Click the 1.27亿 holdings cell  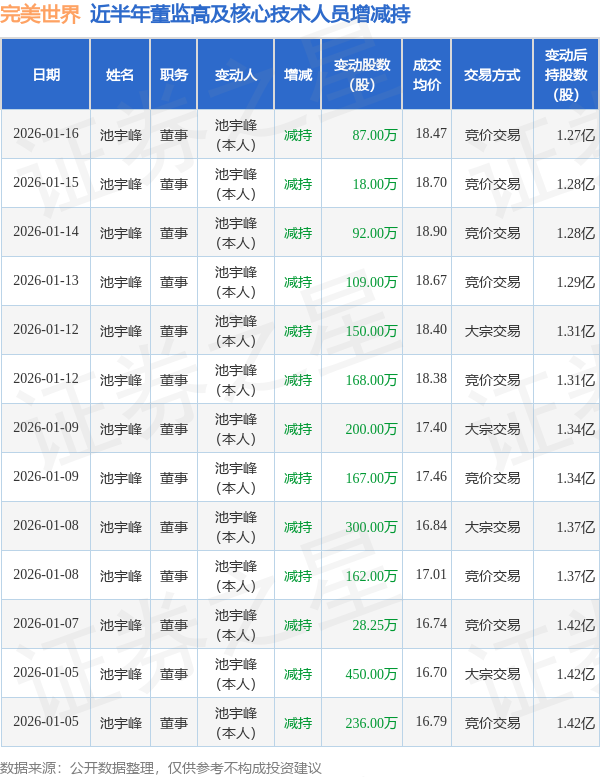click(575, 135)
